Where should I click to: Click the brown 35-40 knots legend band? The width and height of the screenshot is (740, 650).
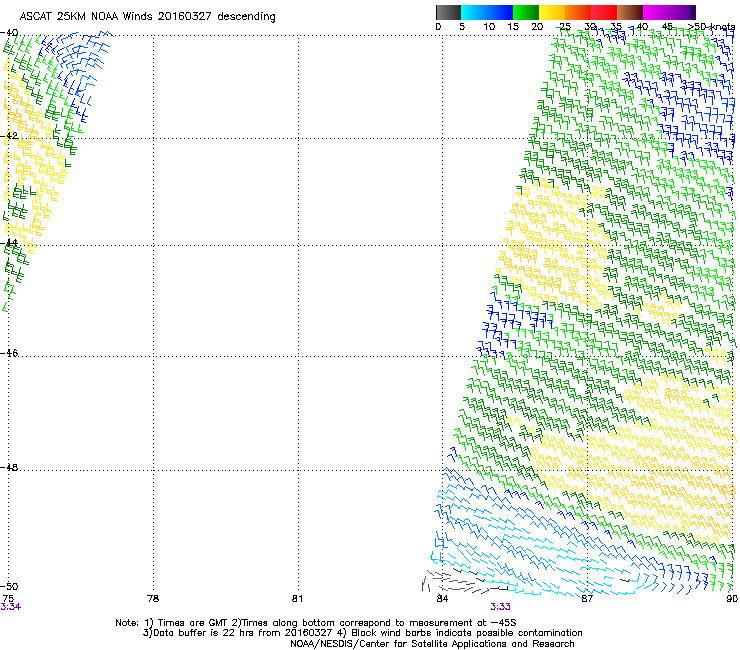click(630, 12)
